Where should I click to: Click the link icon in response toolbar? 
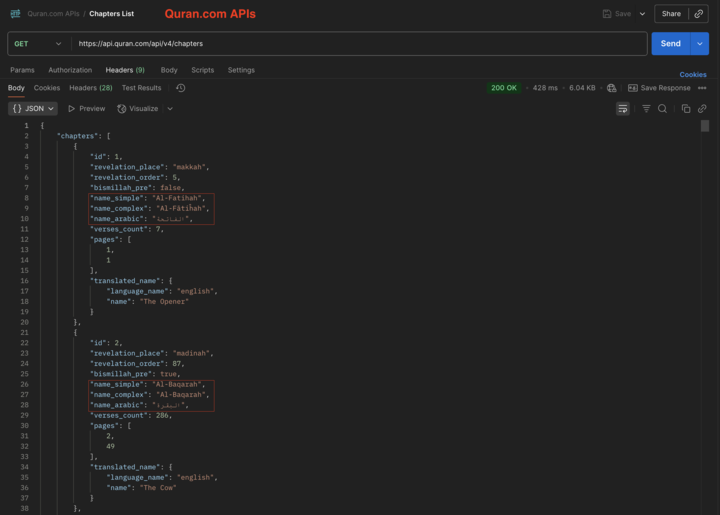pos(702,108)
